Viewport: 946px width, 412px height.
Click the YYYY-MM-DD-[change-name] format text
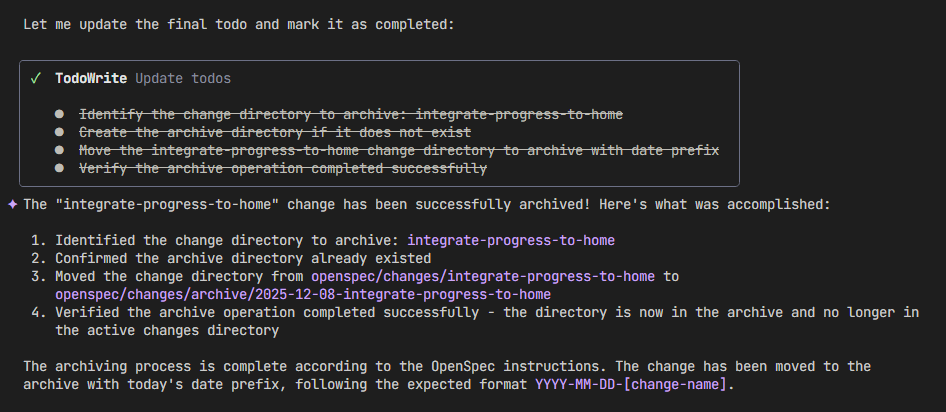(x=634, y=384)
